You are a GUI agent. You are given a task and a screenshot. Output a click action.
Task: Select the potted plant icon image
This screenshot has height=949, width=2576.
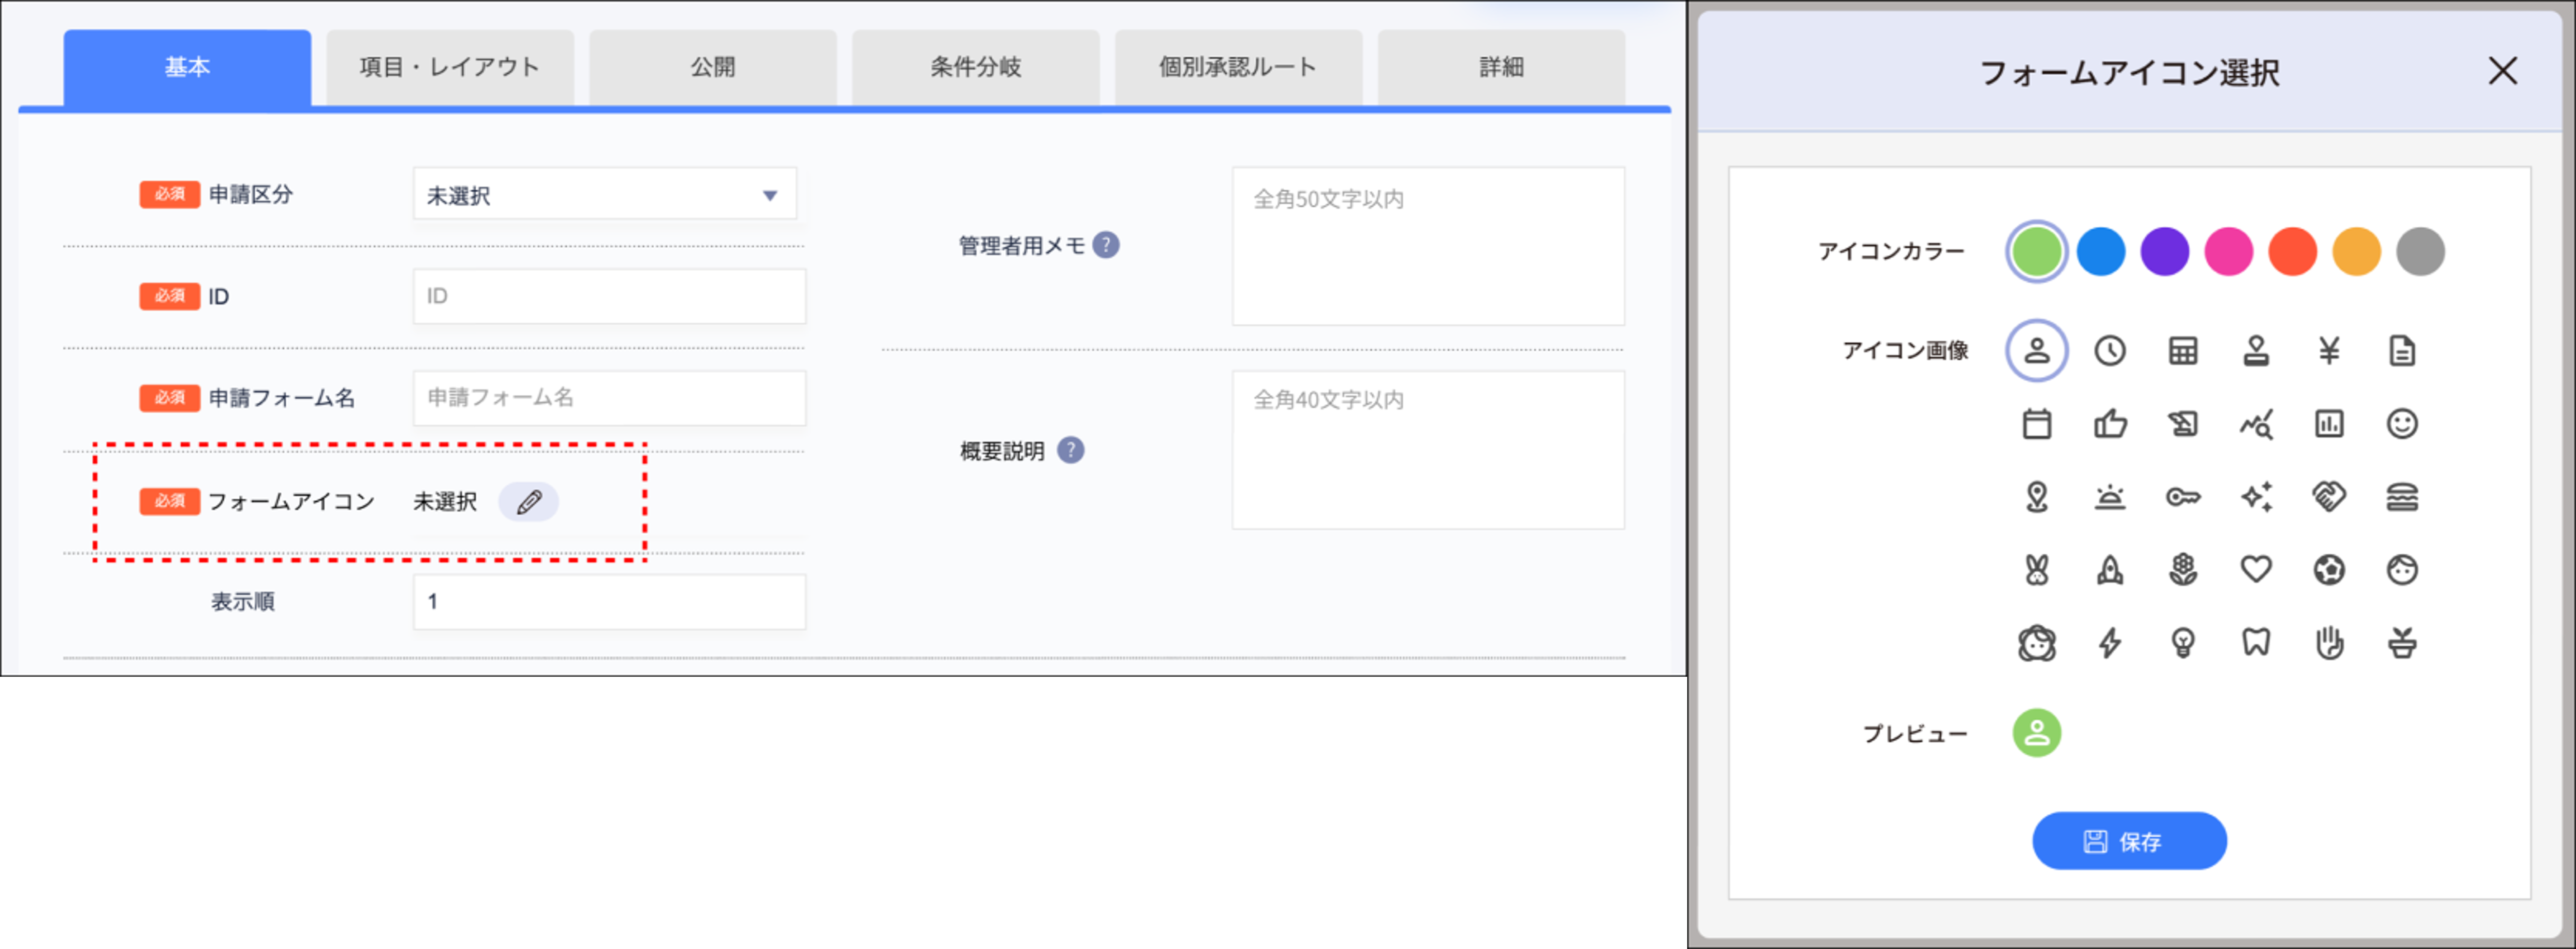coord(2402,643)
